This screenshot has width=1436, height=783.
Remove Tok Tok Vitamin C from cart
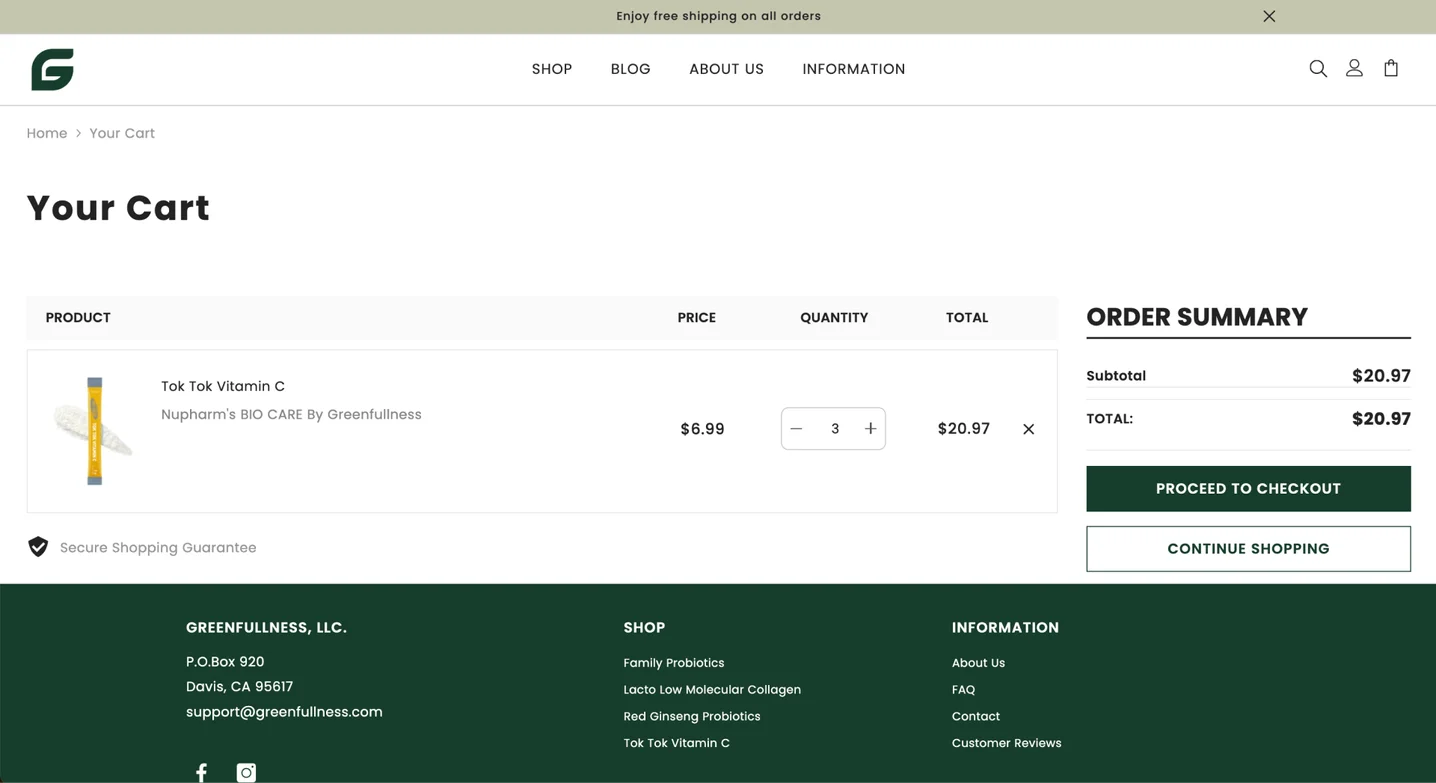click(1028, 429)
